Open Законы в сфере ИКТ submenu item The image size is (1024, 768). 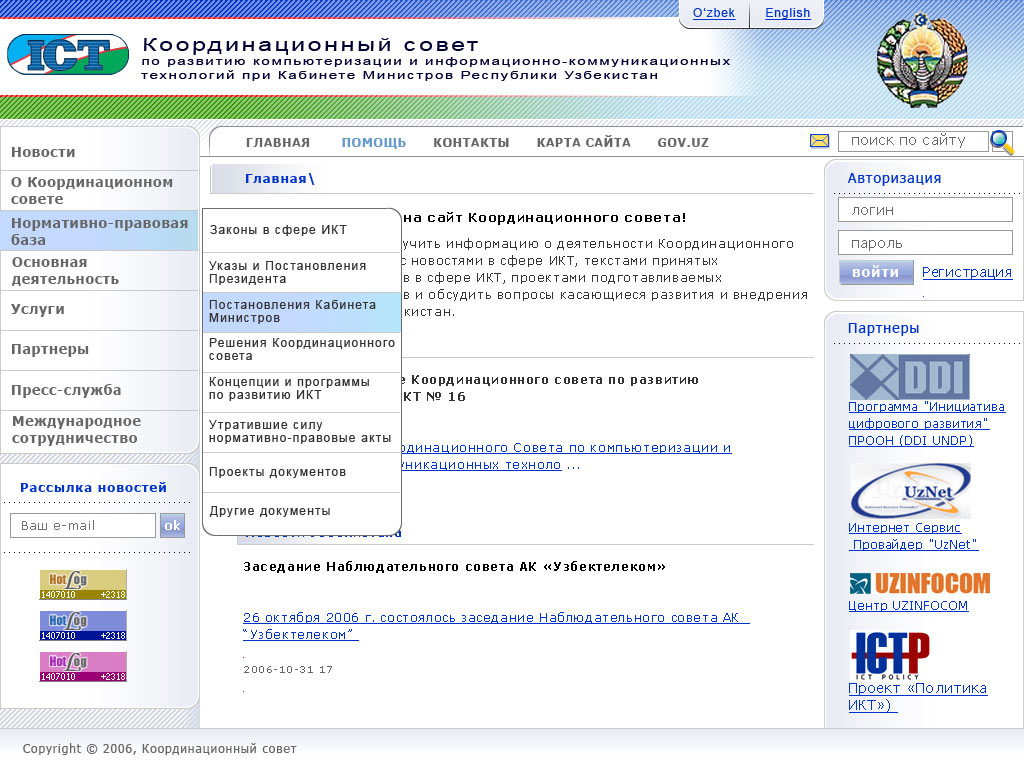pyautogui.click(x=278, y=230)
